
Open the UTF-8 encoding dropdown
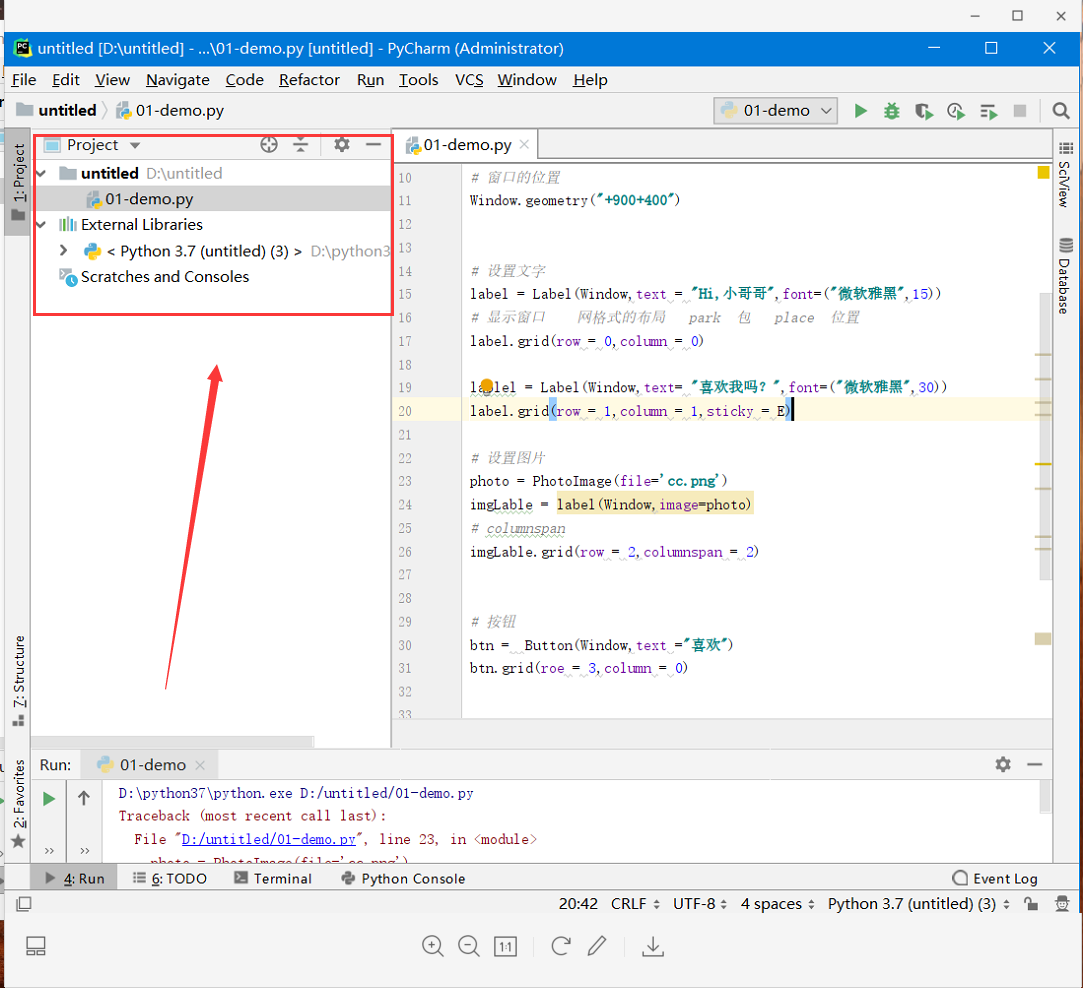(x=700, y=904)
